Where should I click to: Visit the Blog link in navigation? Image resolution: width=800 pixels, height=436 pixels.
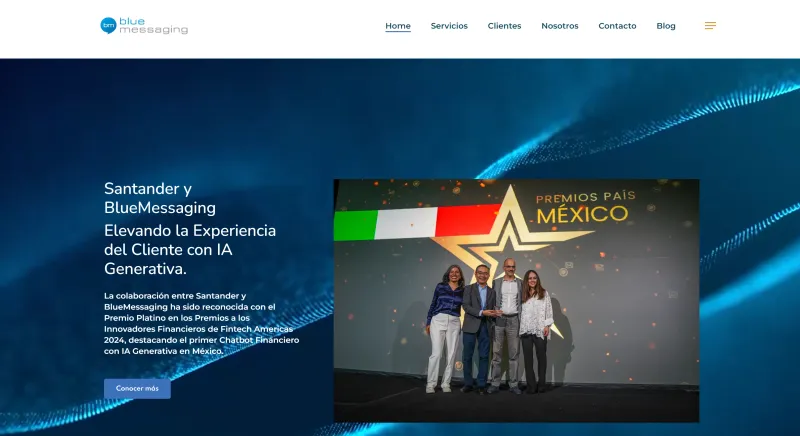(x=666, y=26)
